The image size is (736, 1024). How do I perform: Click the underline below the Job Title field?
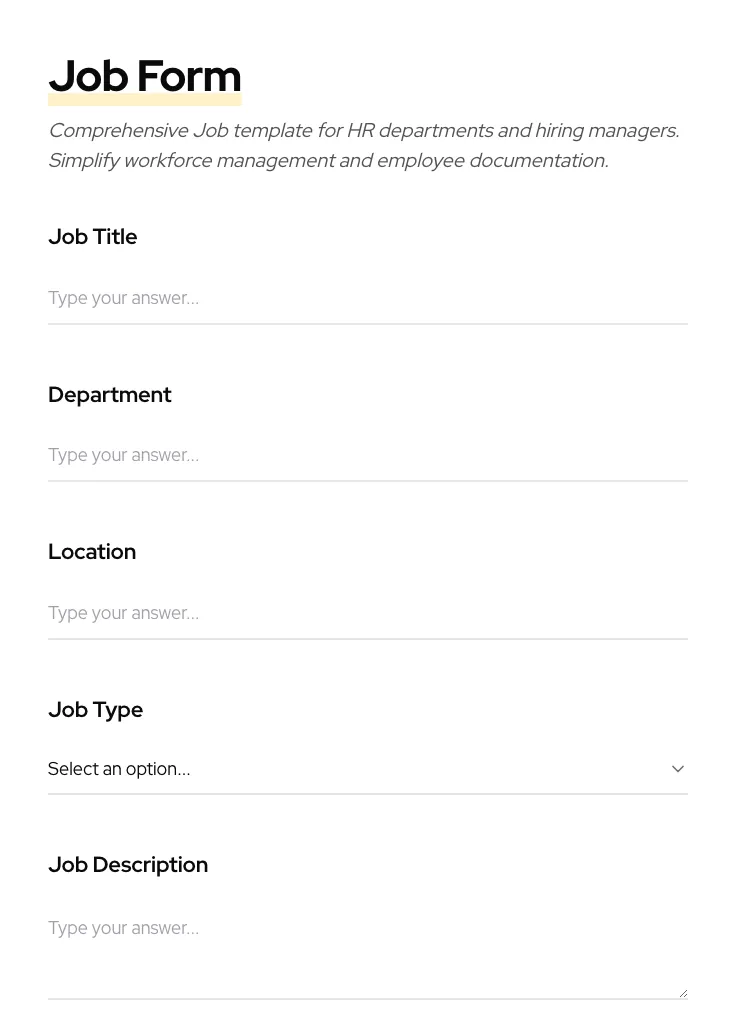coord(368,323)
